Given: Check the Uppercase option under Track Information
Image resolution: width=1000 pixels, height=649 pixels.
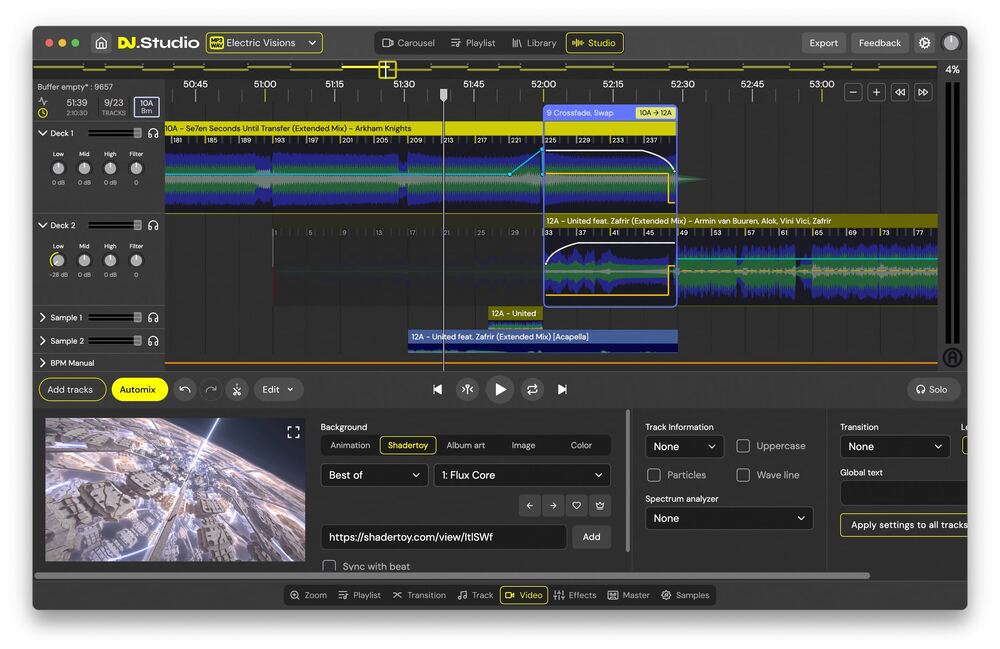Looking at the screenshot, I should click(x=741, y=446).
